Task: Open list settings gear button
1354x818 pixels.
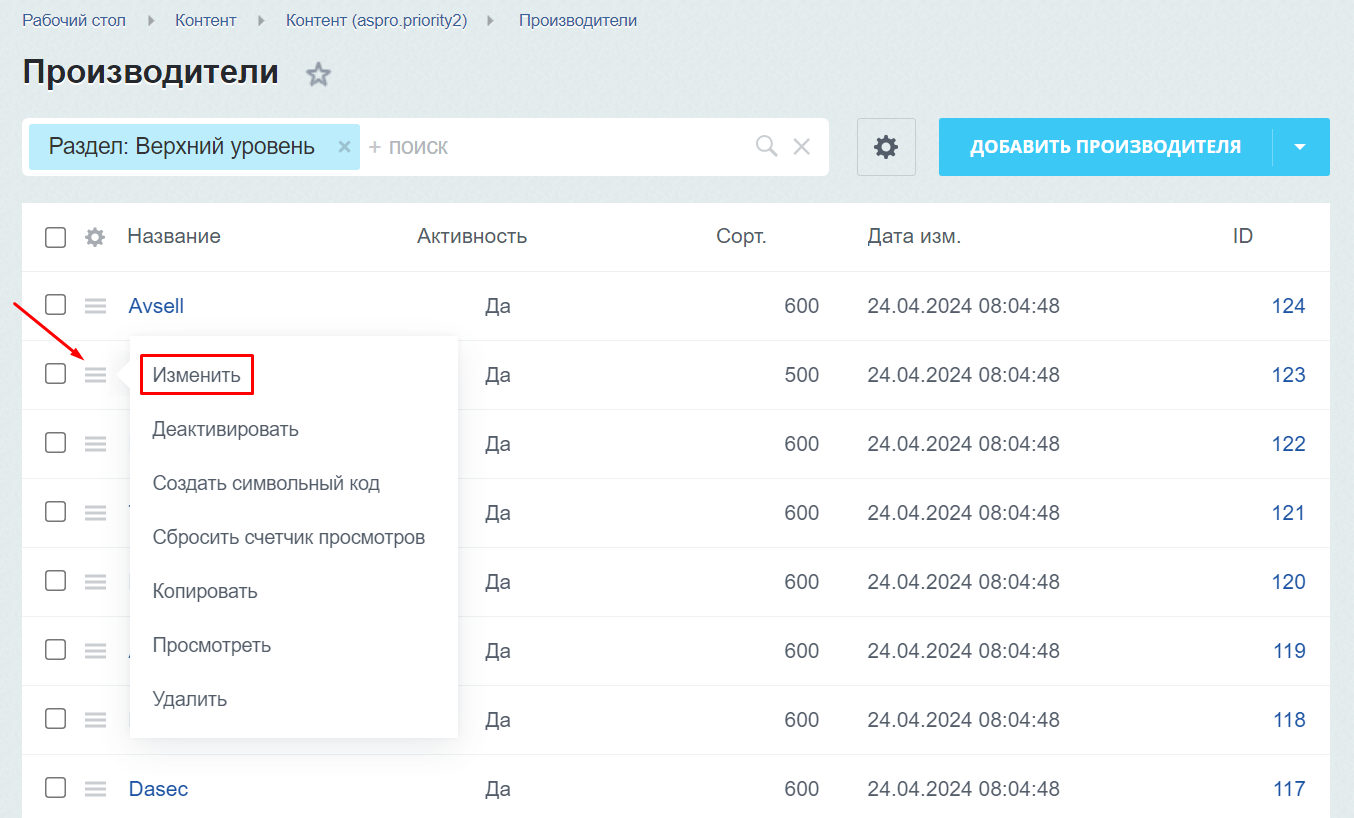Action: [886, 147]
